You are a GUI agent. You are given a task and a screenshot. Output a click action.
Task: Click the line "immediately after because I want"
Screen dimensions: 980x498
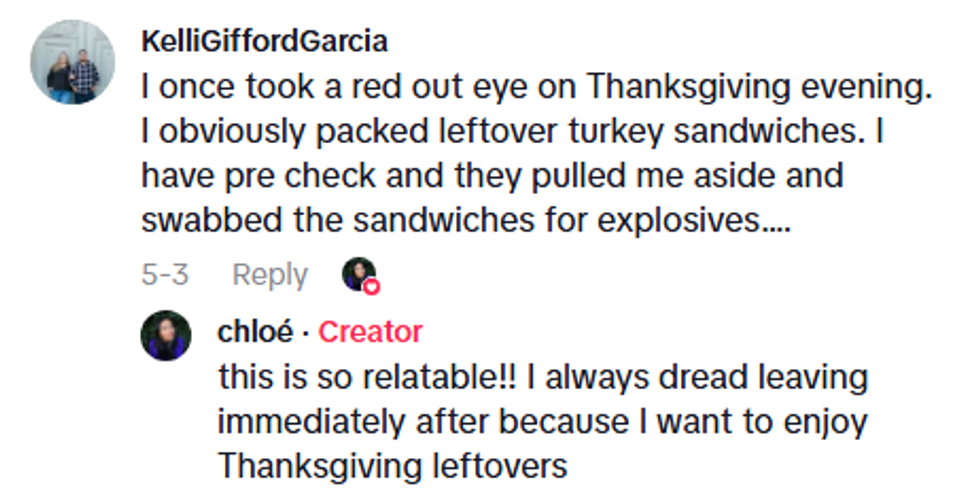point(542,422)
